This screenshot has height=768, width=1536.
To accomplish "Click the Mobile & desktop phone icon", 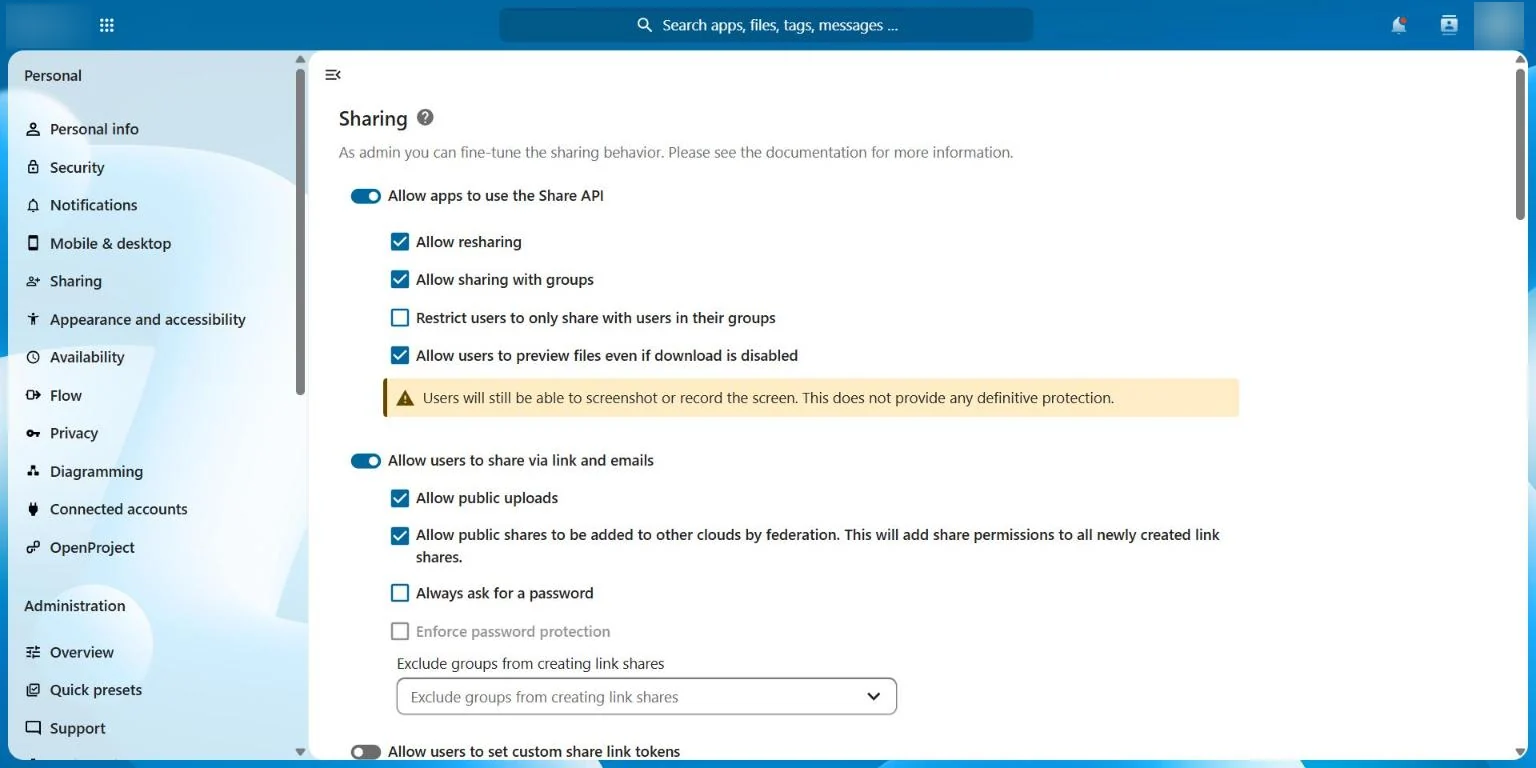I will pos(33,243).
